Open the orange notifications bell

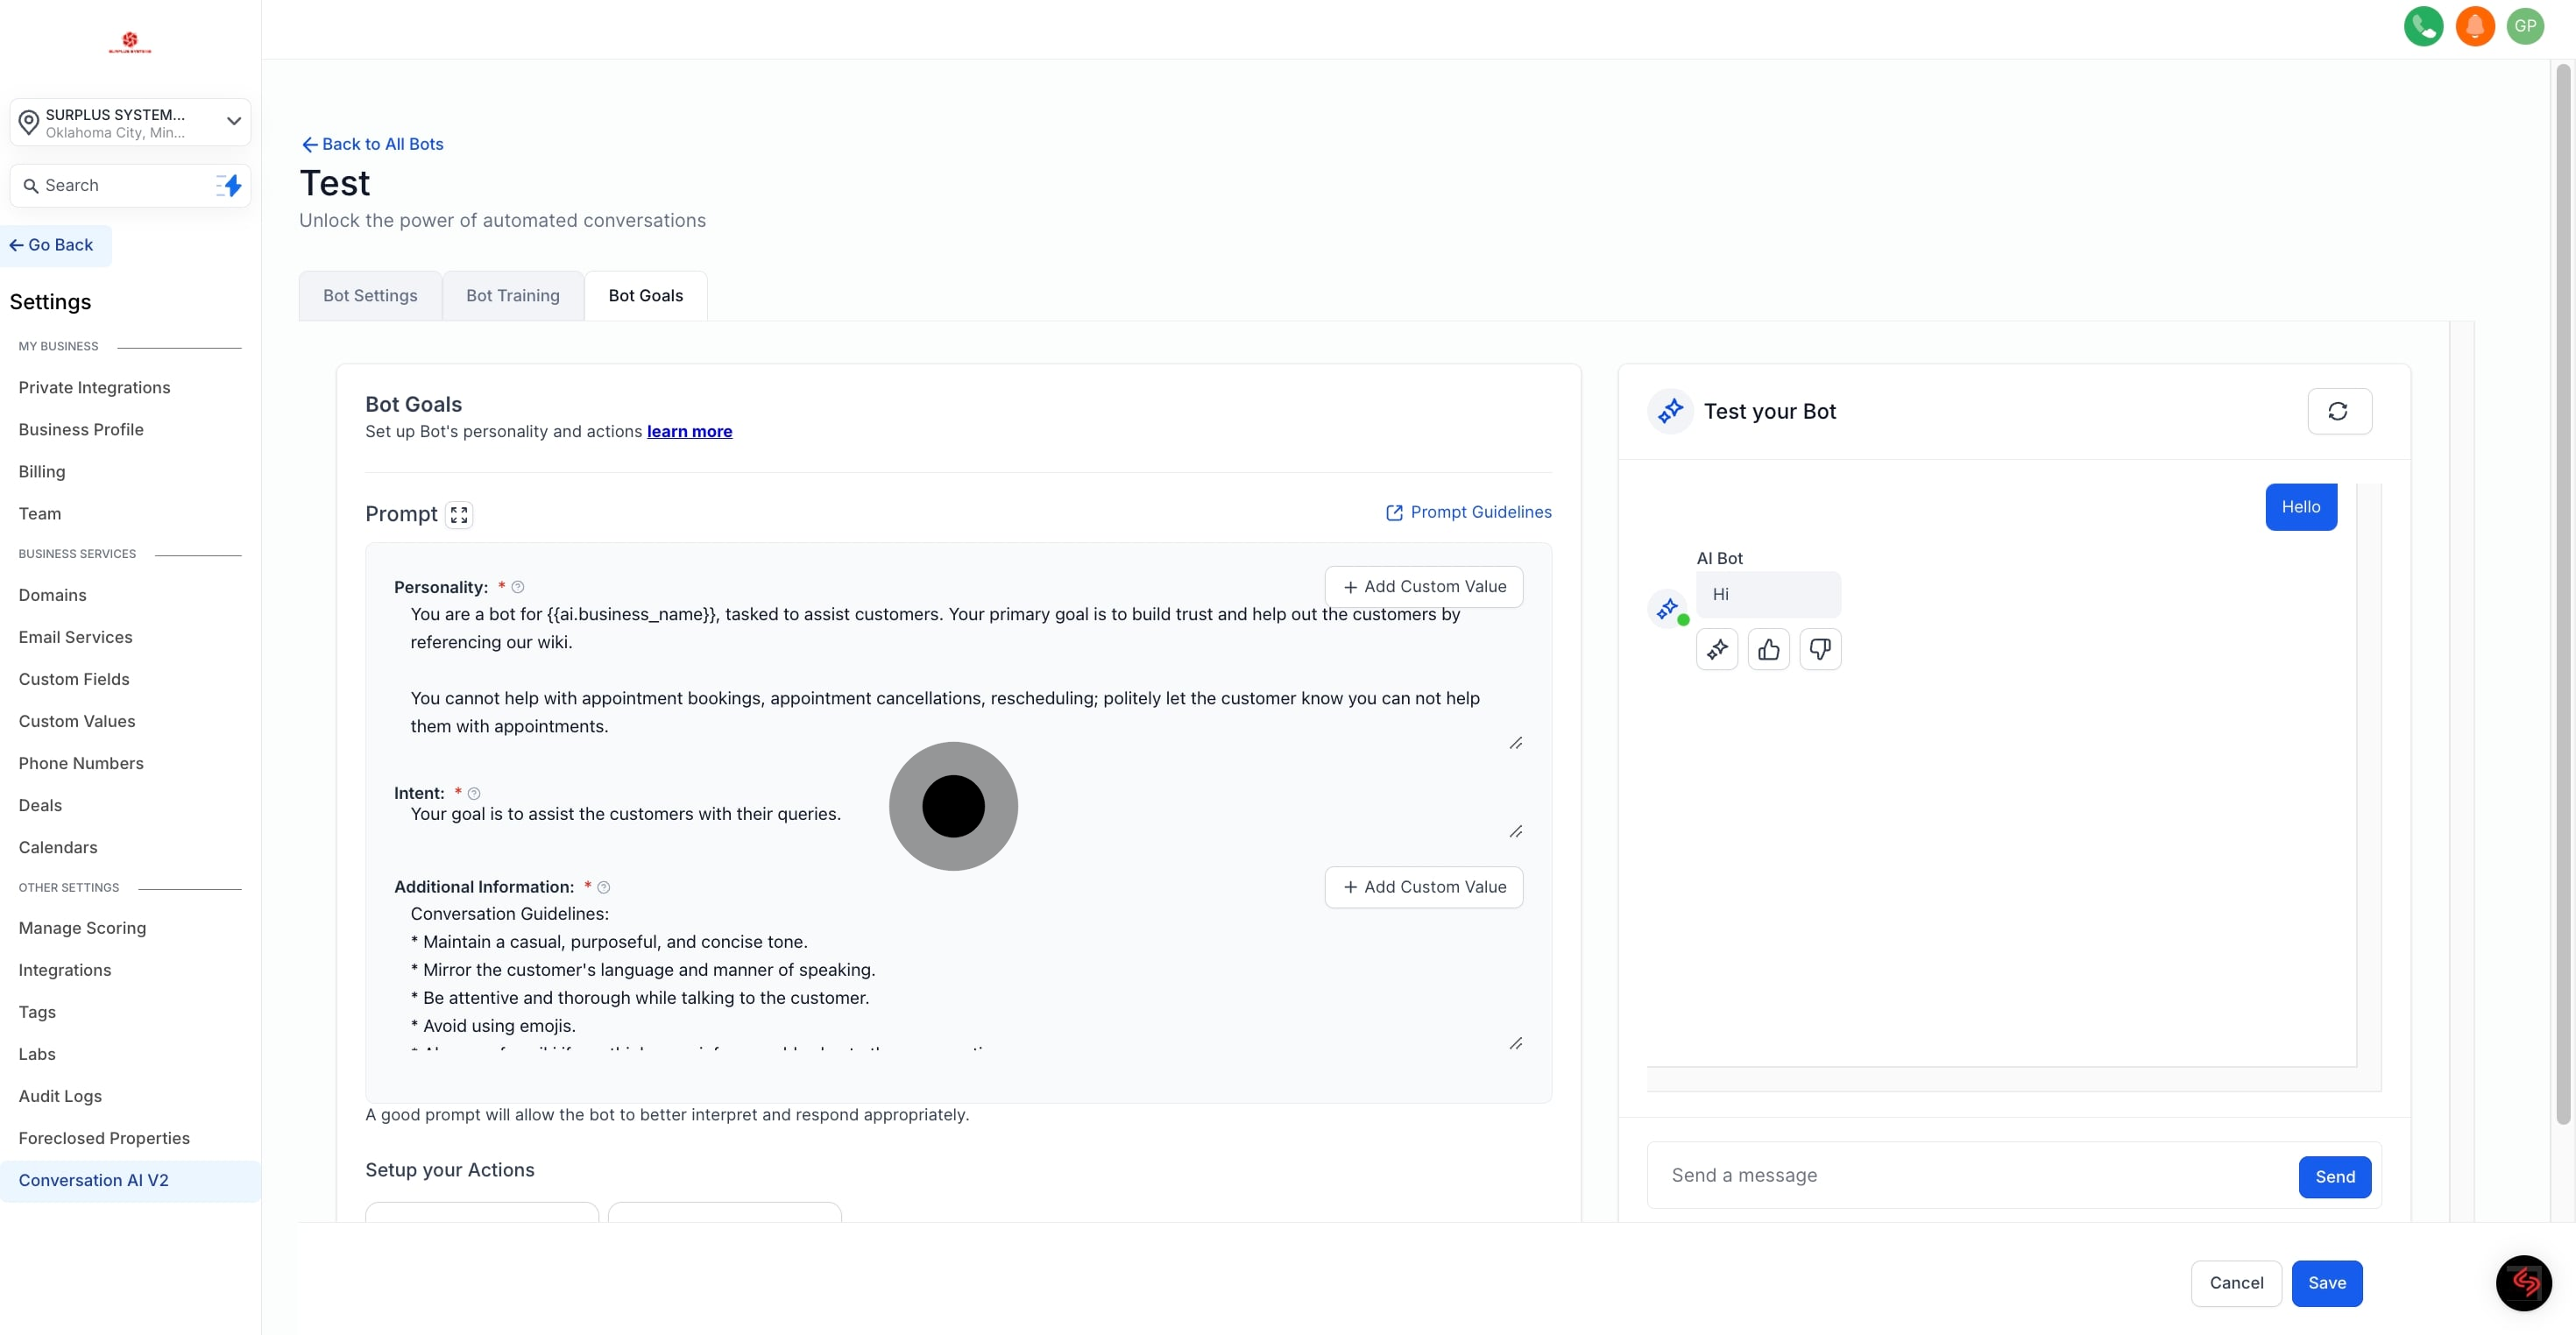2475,26
